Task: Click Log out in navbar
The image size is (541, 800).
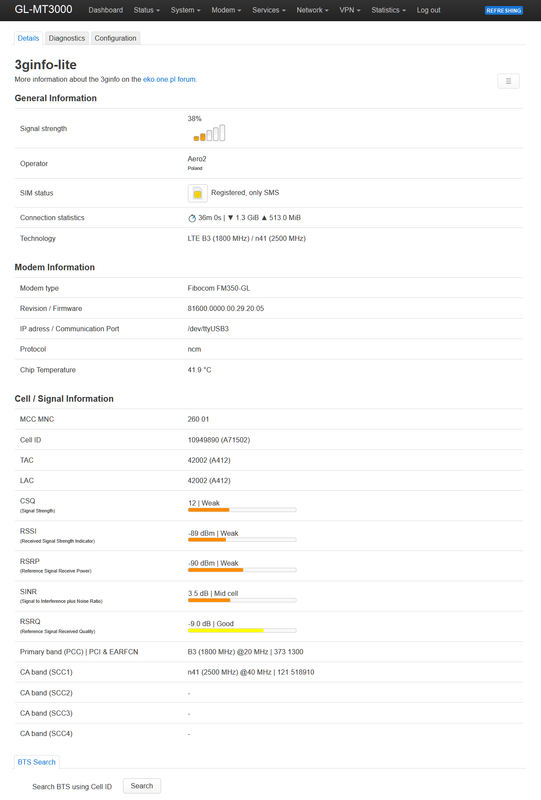Action: tap(428, 10)
